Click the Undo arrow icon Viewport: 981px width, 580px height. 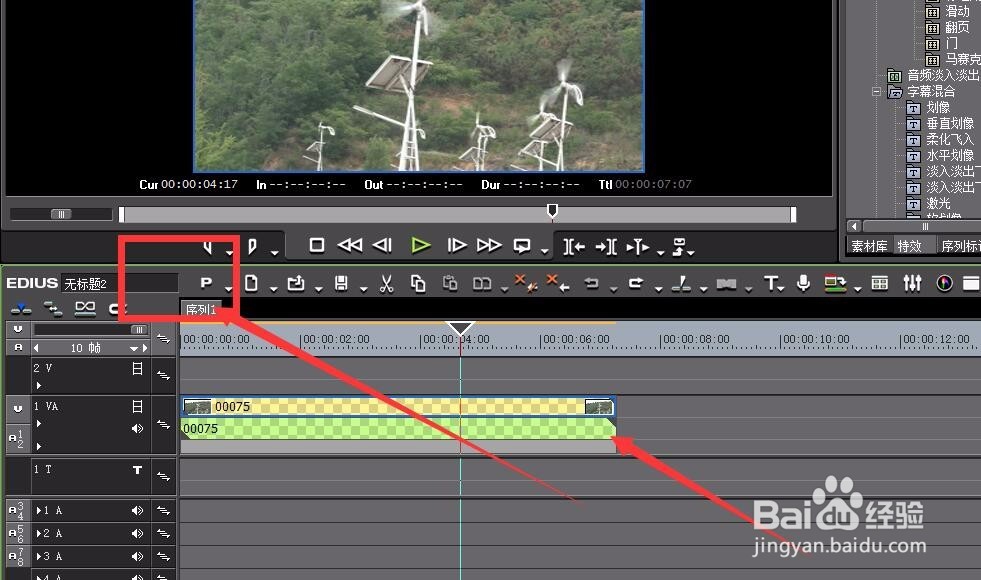(591, 283)
